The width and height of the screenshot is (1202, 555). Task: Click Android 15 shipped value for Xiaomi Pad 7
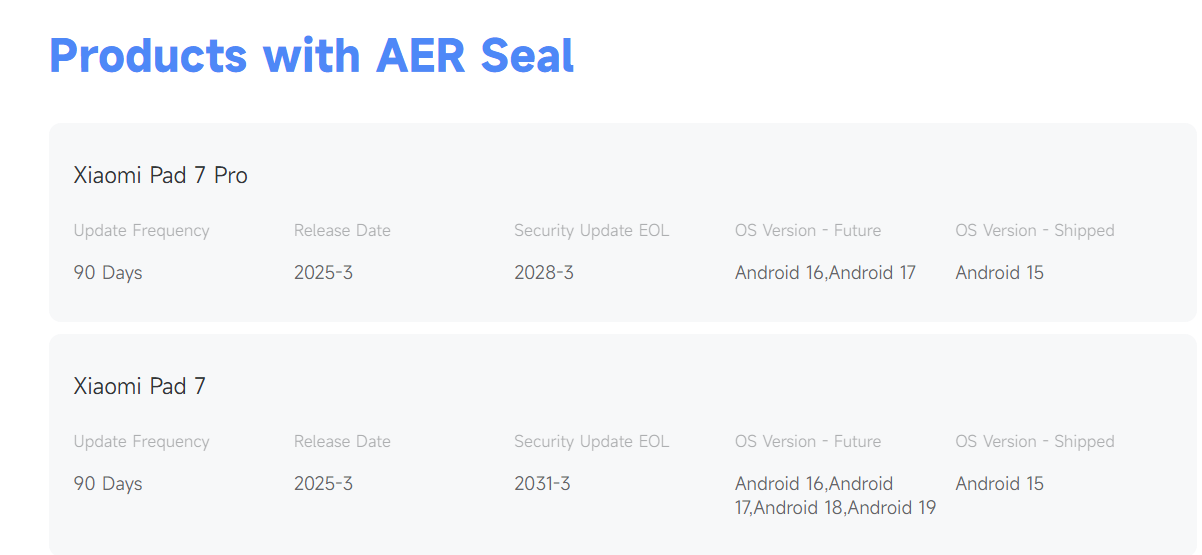pyautogui.click(x=999, y=483)
